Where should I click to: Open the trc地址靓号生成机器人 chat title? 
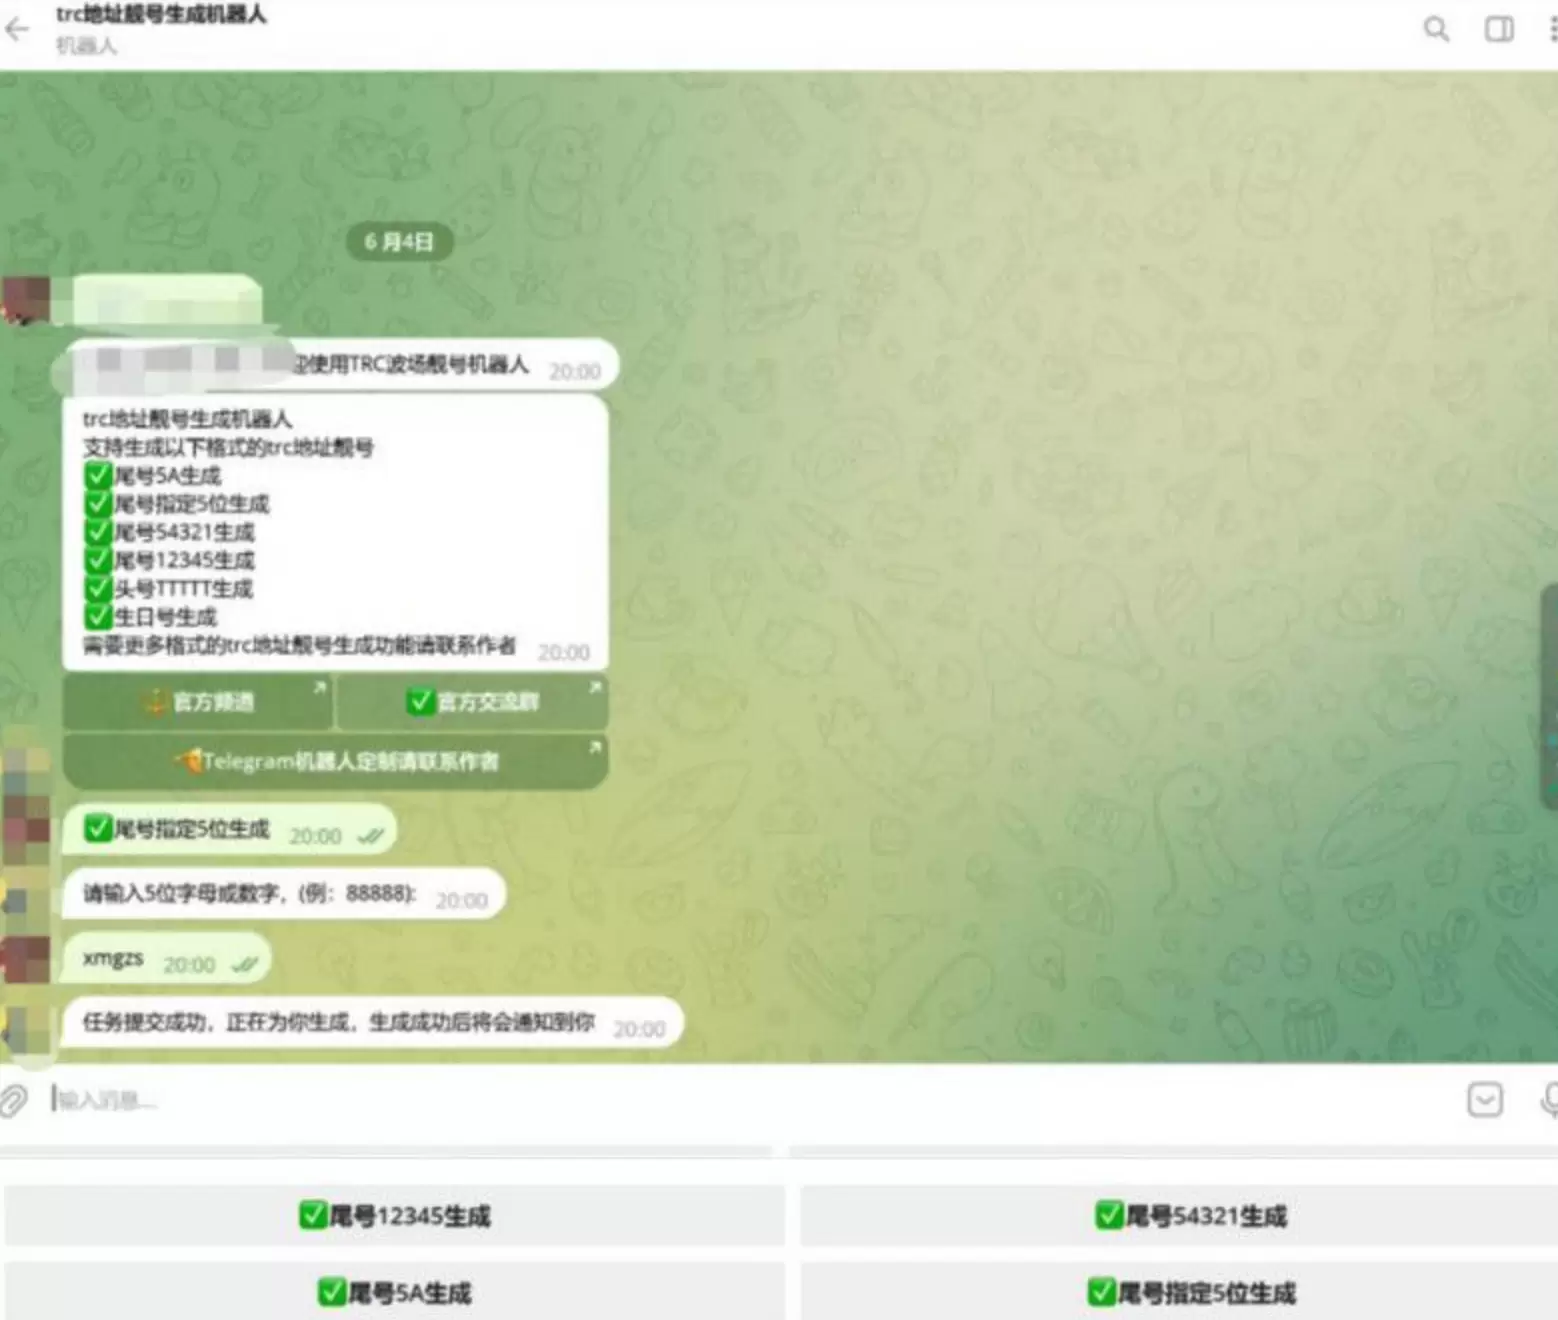pyautogui.click(x=161, y=14)
